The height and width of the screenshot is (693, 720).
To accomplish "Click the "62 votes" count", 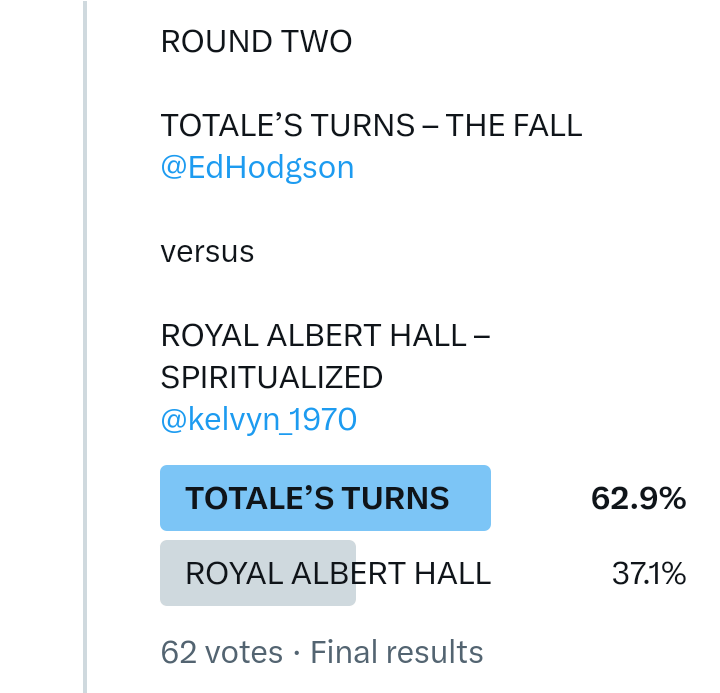I will click(221, 653).
